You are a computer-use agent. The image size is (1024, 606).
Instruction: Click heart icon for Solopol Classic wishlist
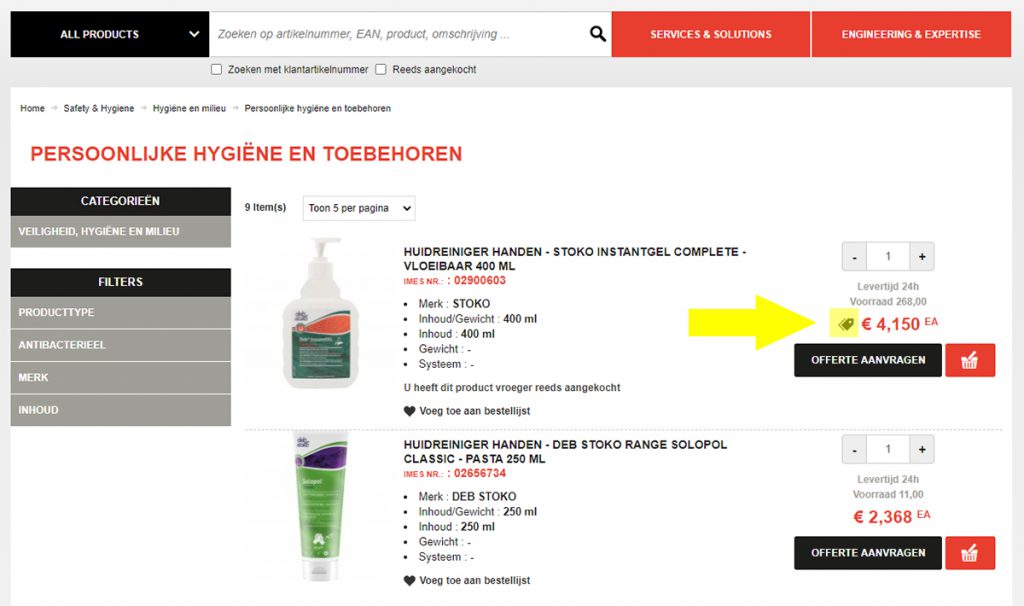(x=409, y=581)
